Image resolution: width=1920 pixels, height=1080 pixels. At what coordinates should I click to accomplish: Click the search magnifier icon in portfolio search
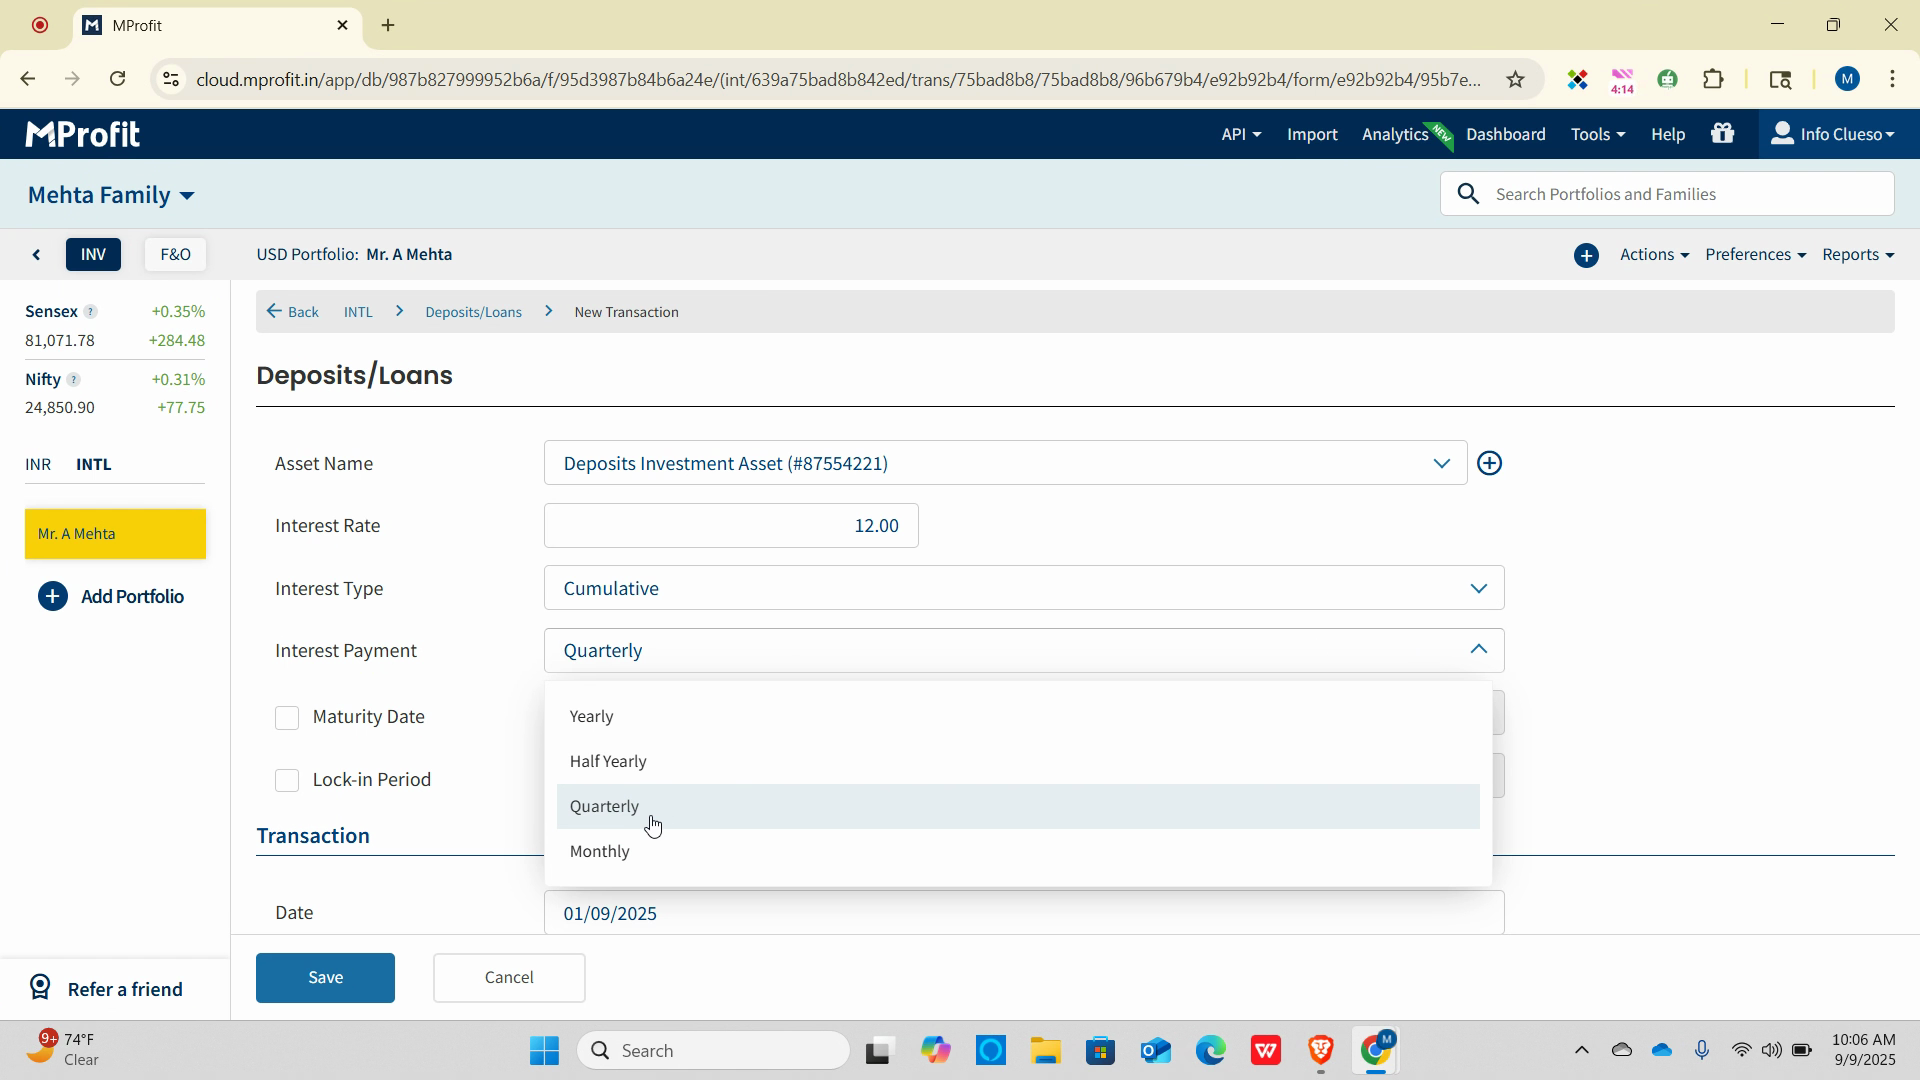[x=1468, y=194]
